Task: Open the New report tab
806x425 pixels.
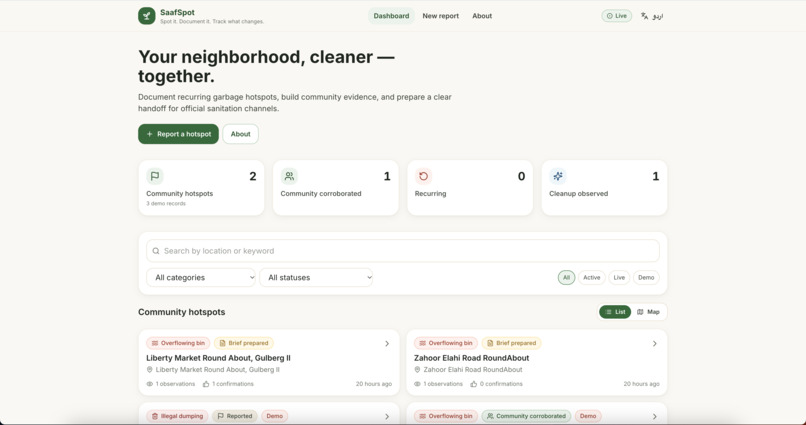Action: click(441, 16)
